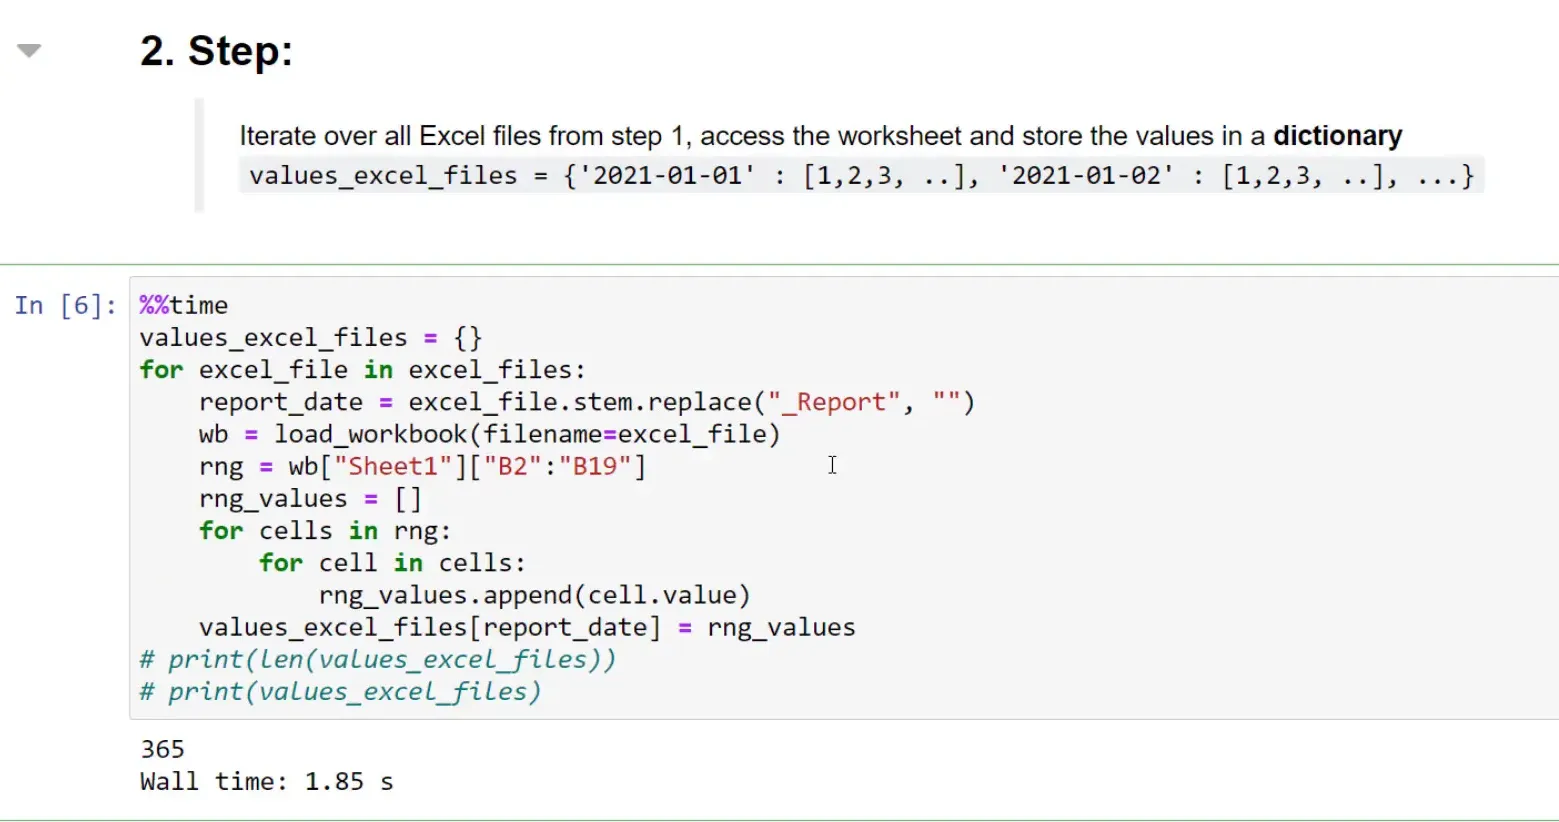Place cursor on the %%time magic line
Image resolution: width=1559 pixels, height=822 pixels.
coord(183,305)
